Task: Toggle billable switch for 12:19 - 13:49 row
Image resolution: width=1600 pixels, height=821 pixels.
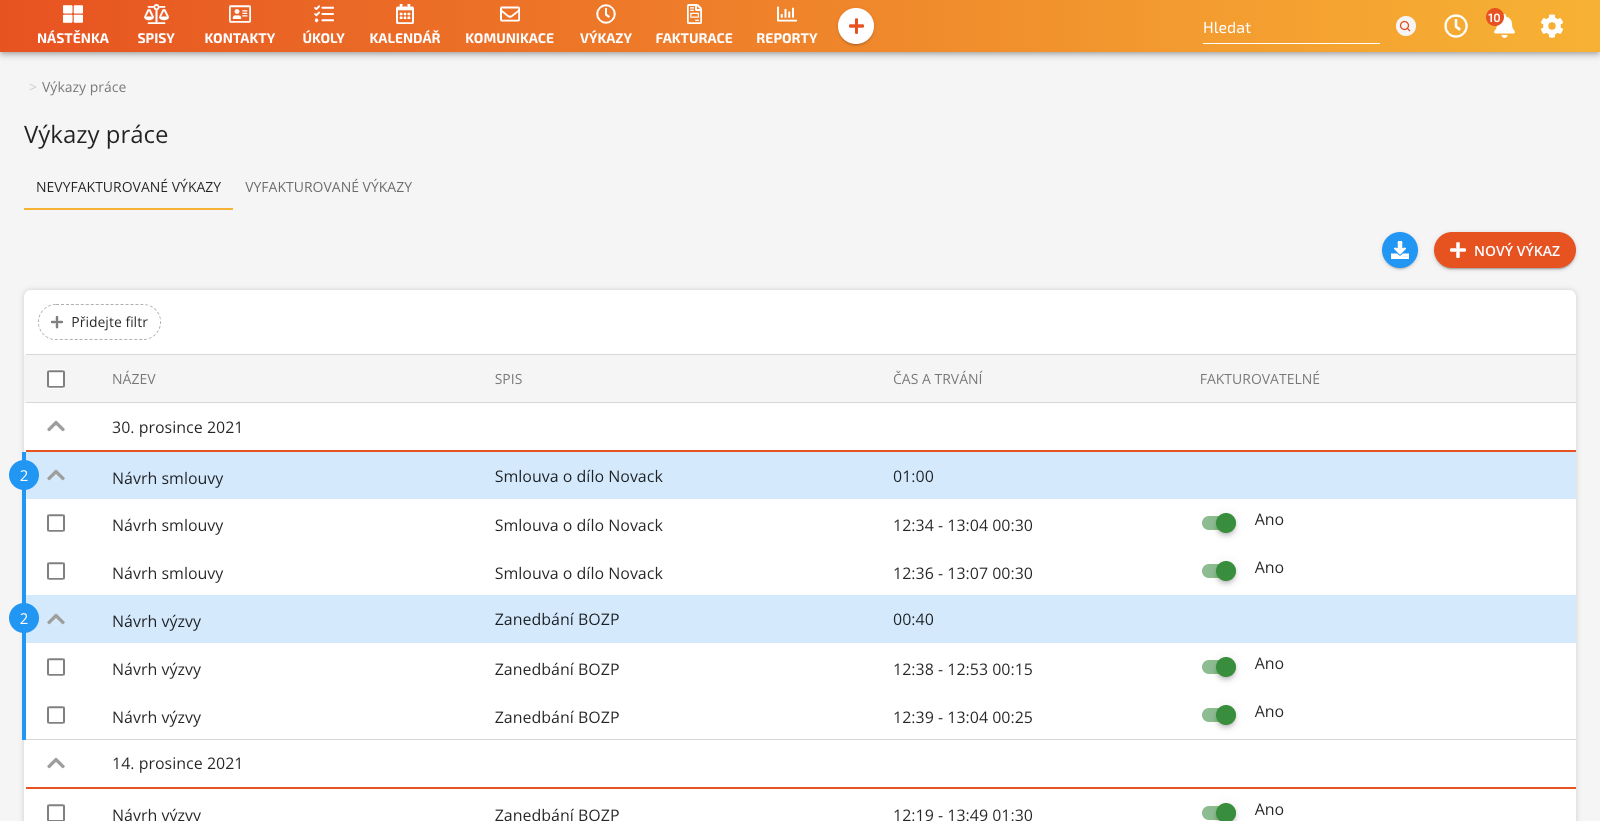Action: point(1219,812)
